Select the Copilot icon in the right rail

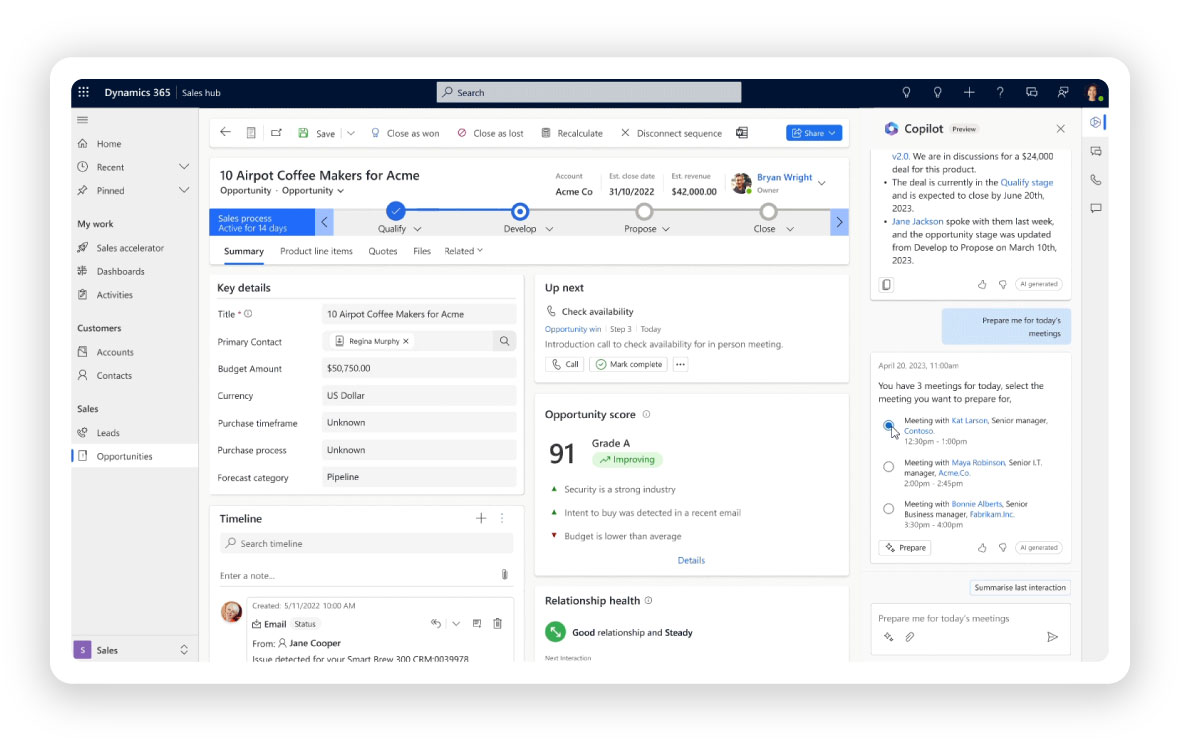point(1096,122)
